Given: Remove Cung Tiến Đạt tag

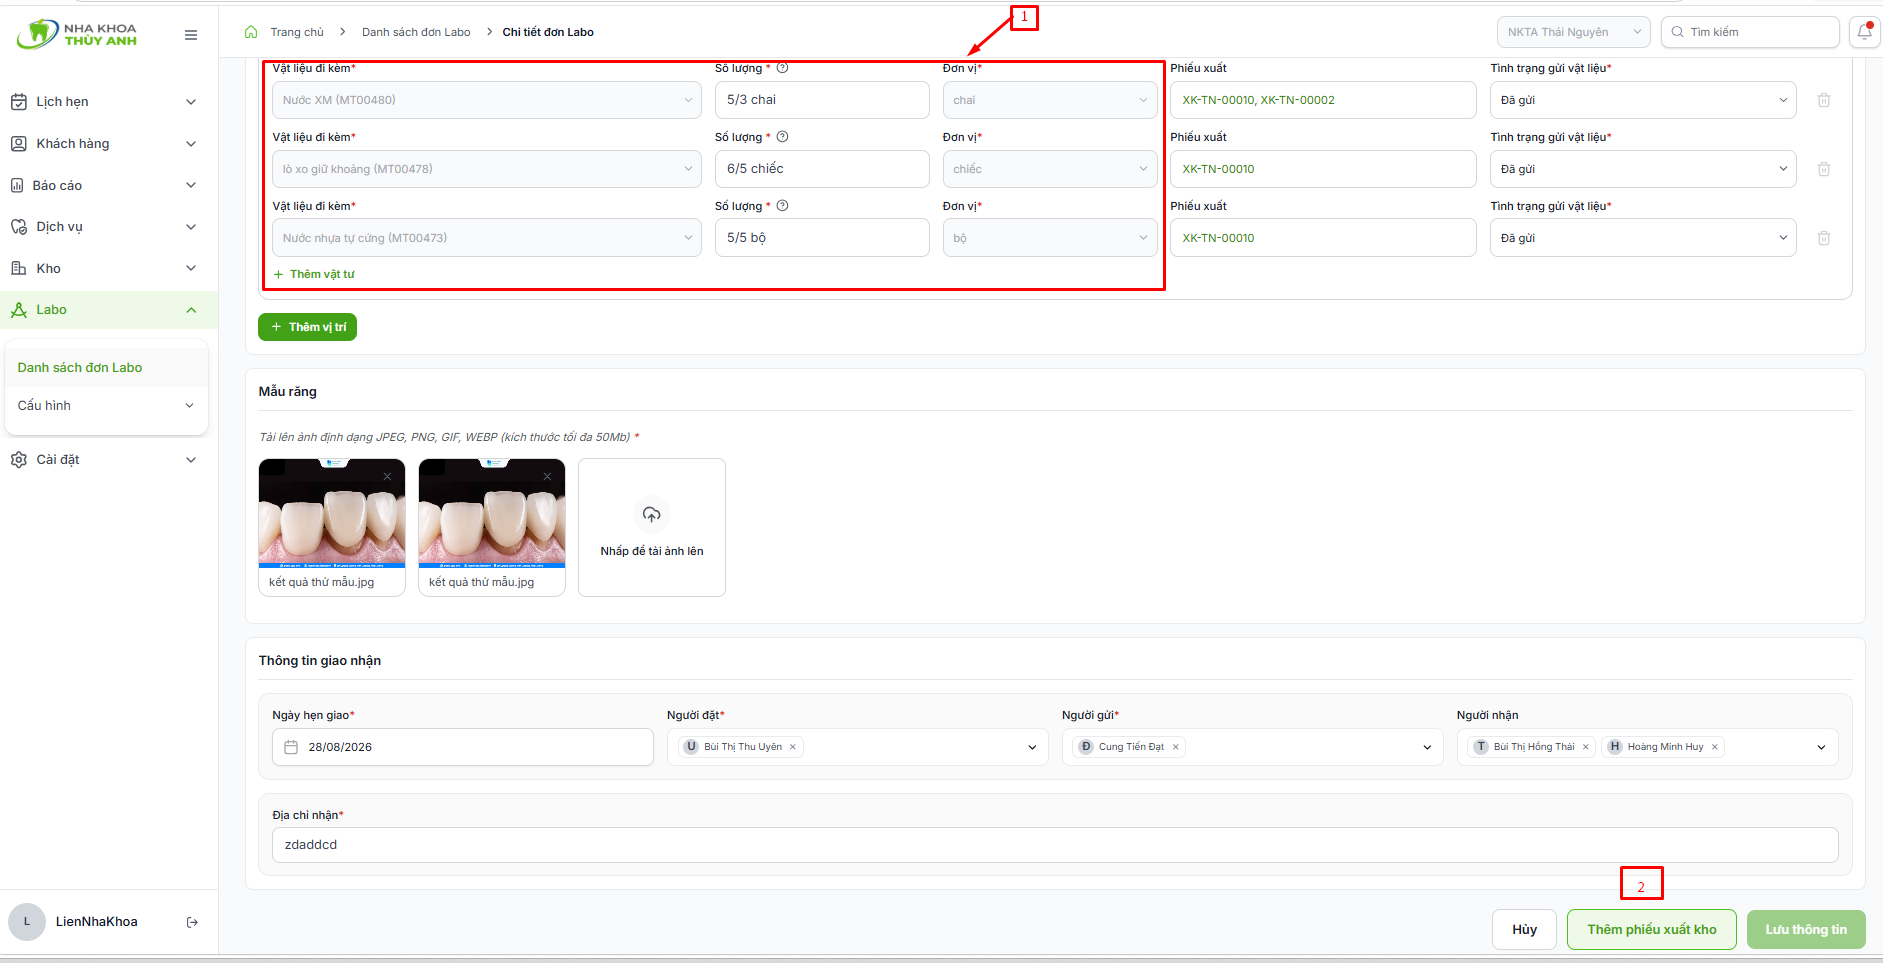Looking at the screenshot, I should coord(1176,747).
